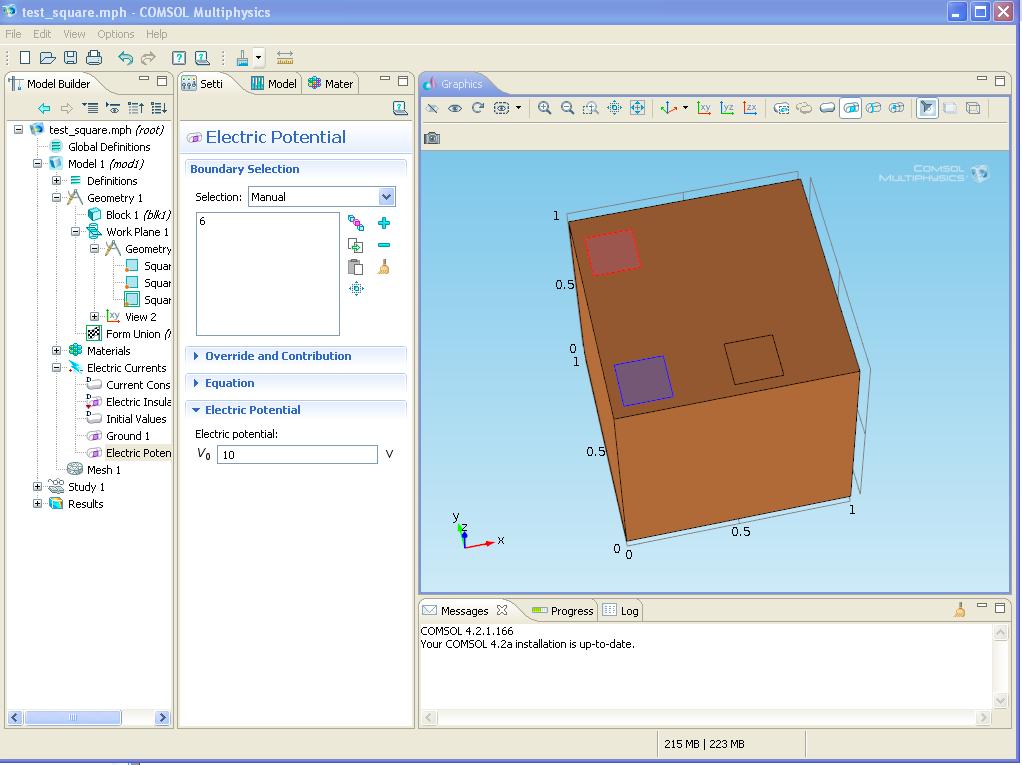Take an image snapshot with the camera icon
The image size is (1022, 765).
point(431,138)
